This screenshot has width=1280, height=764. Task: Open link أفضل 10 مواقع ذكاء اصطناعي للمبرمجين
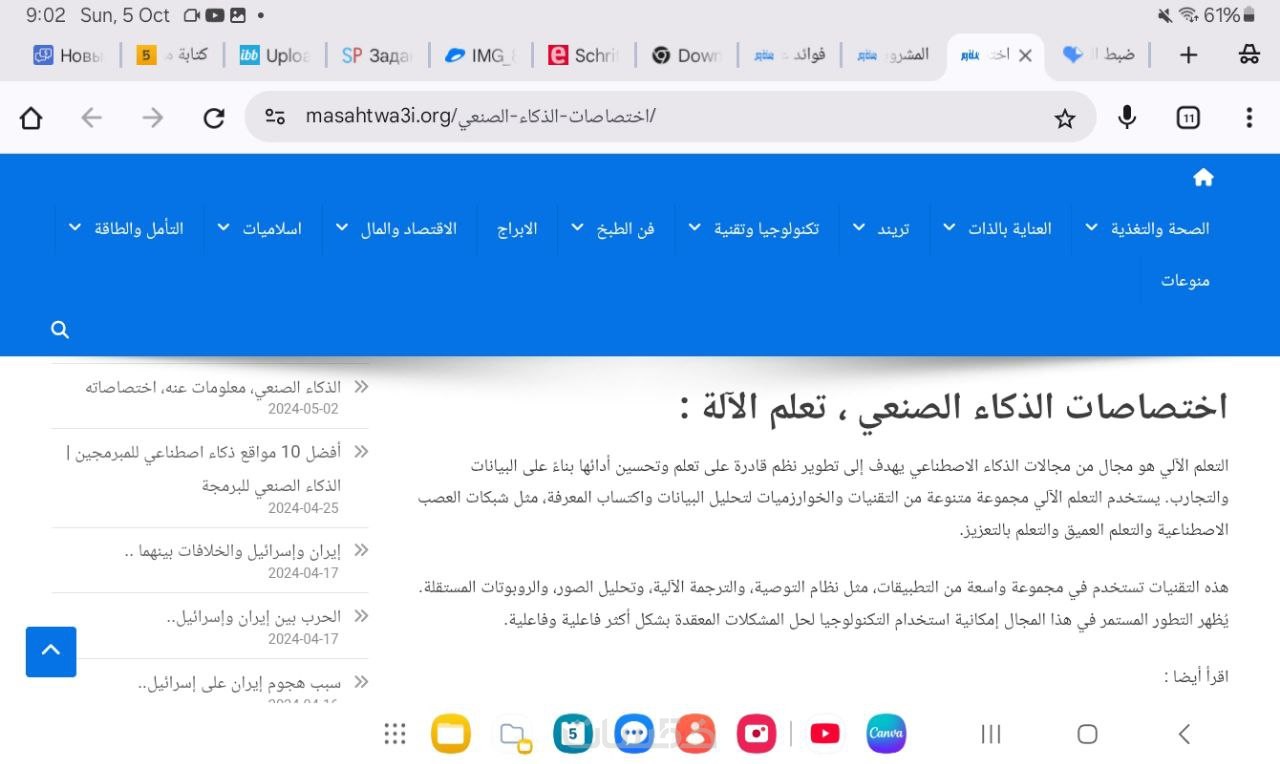(203, 468)
